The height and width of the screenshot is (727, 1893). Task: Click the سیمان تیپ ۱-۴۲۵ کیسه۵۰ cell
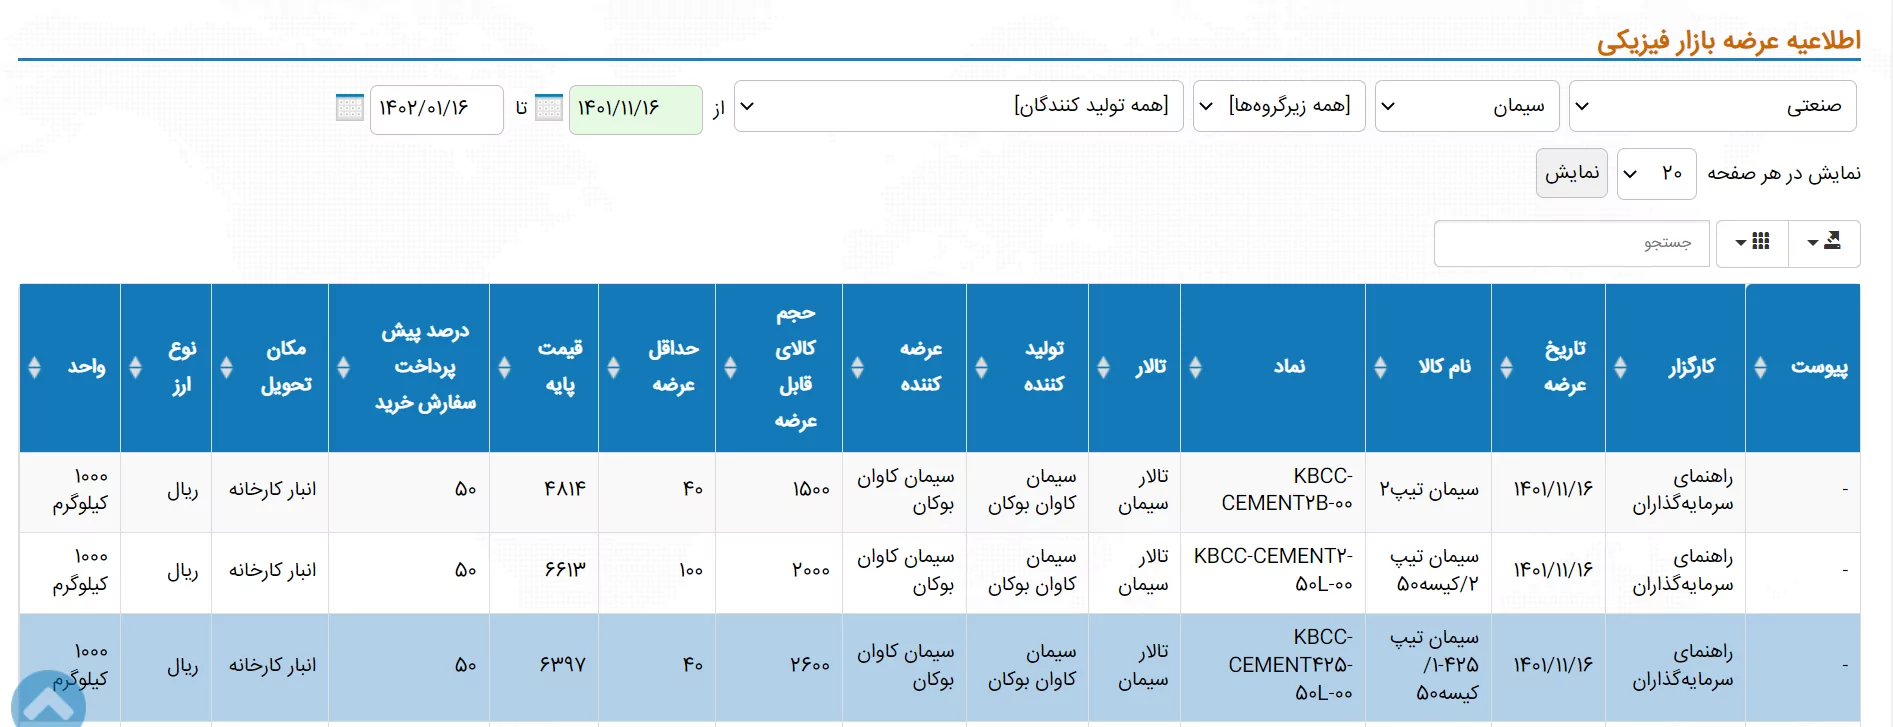(1428, 666)
